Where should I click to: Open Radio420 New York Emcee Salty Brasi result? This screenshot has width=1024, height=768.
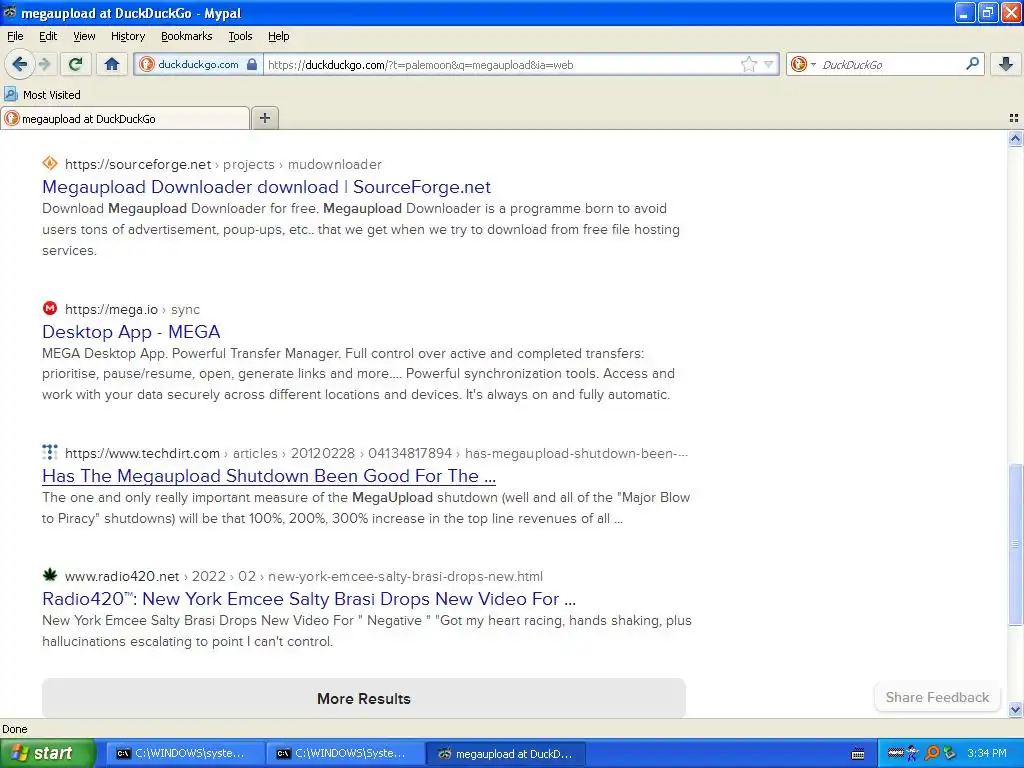click(309, 599)
